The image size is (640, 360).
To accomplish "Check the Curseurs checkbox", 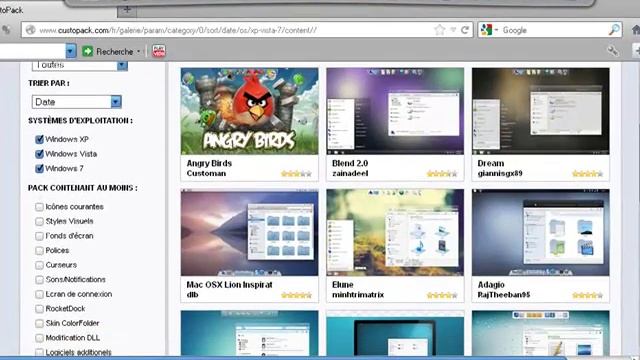I will pos(39,265).
